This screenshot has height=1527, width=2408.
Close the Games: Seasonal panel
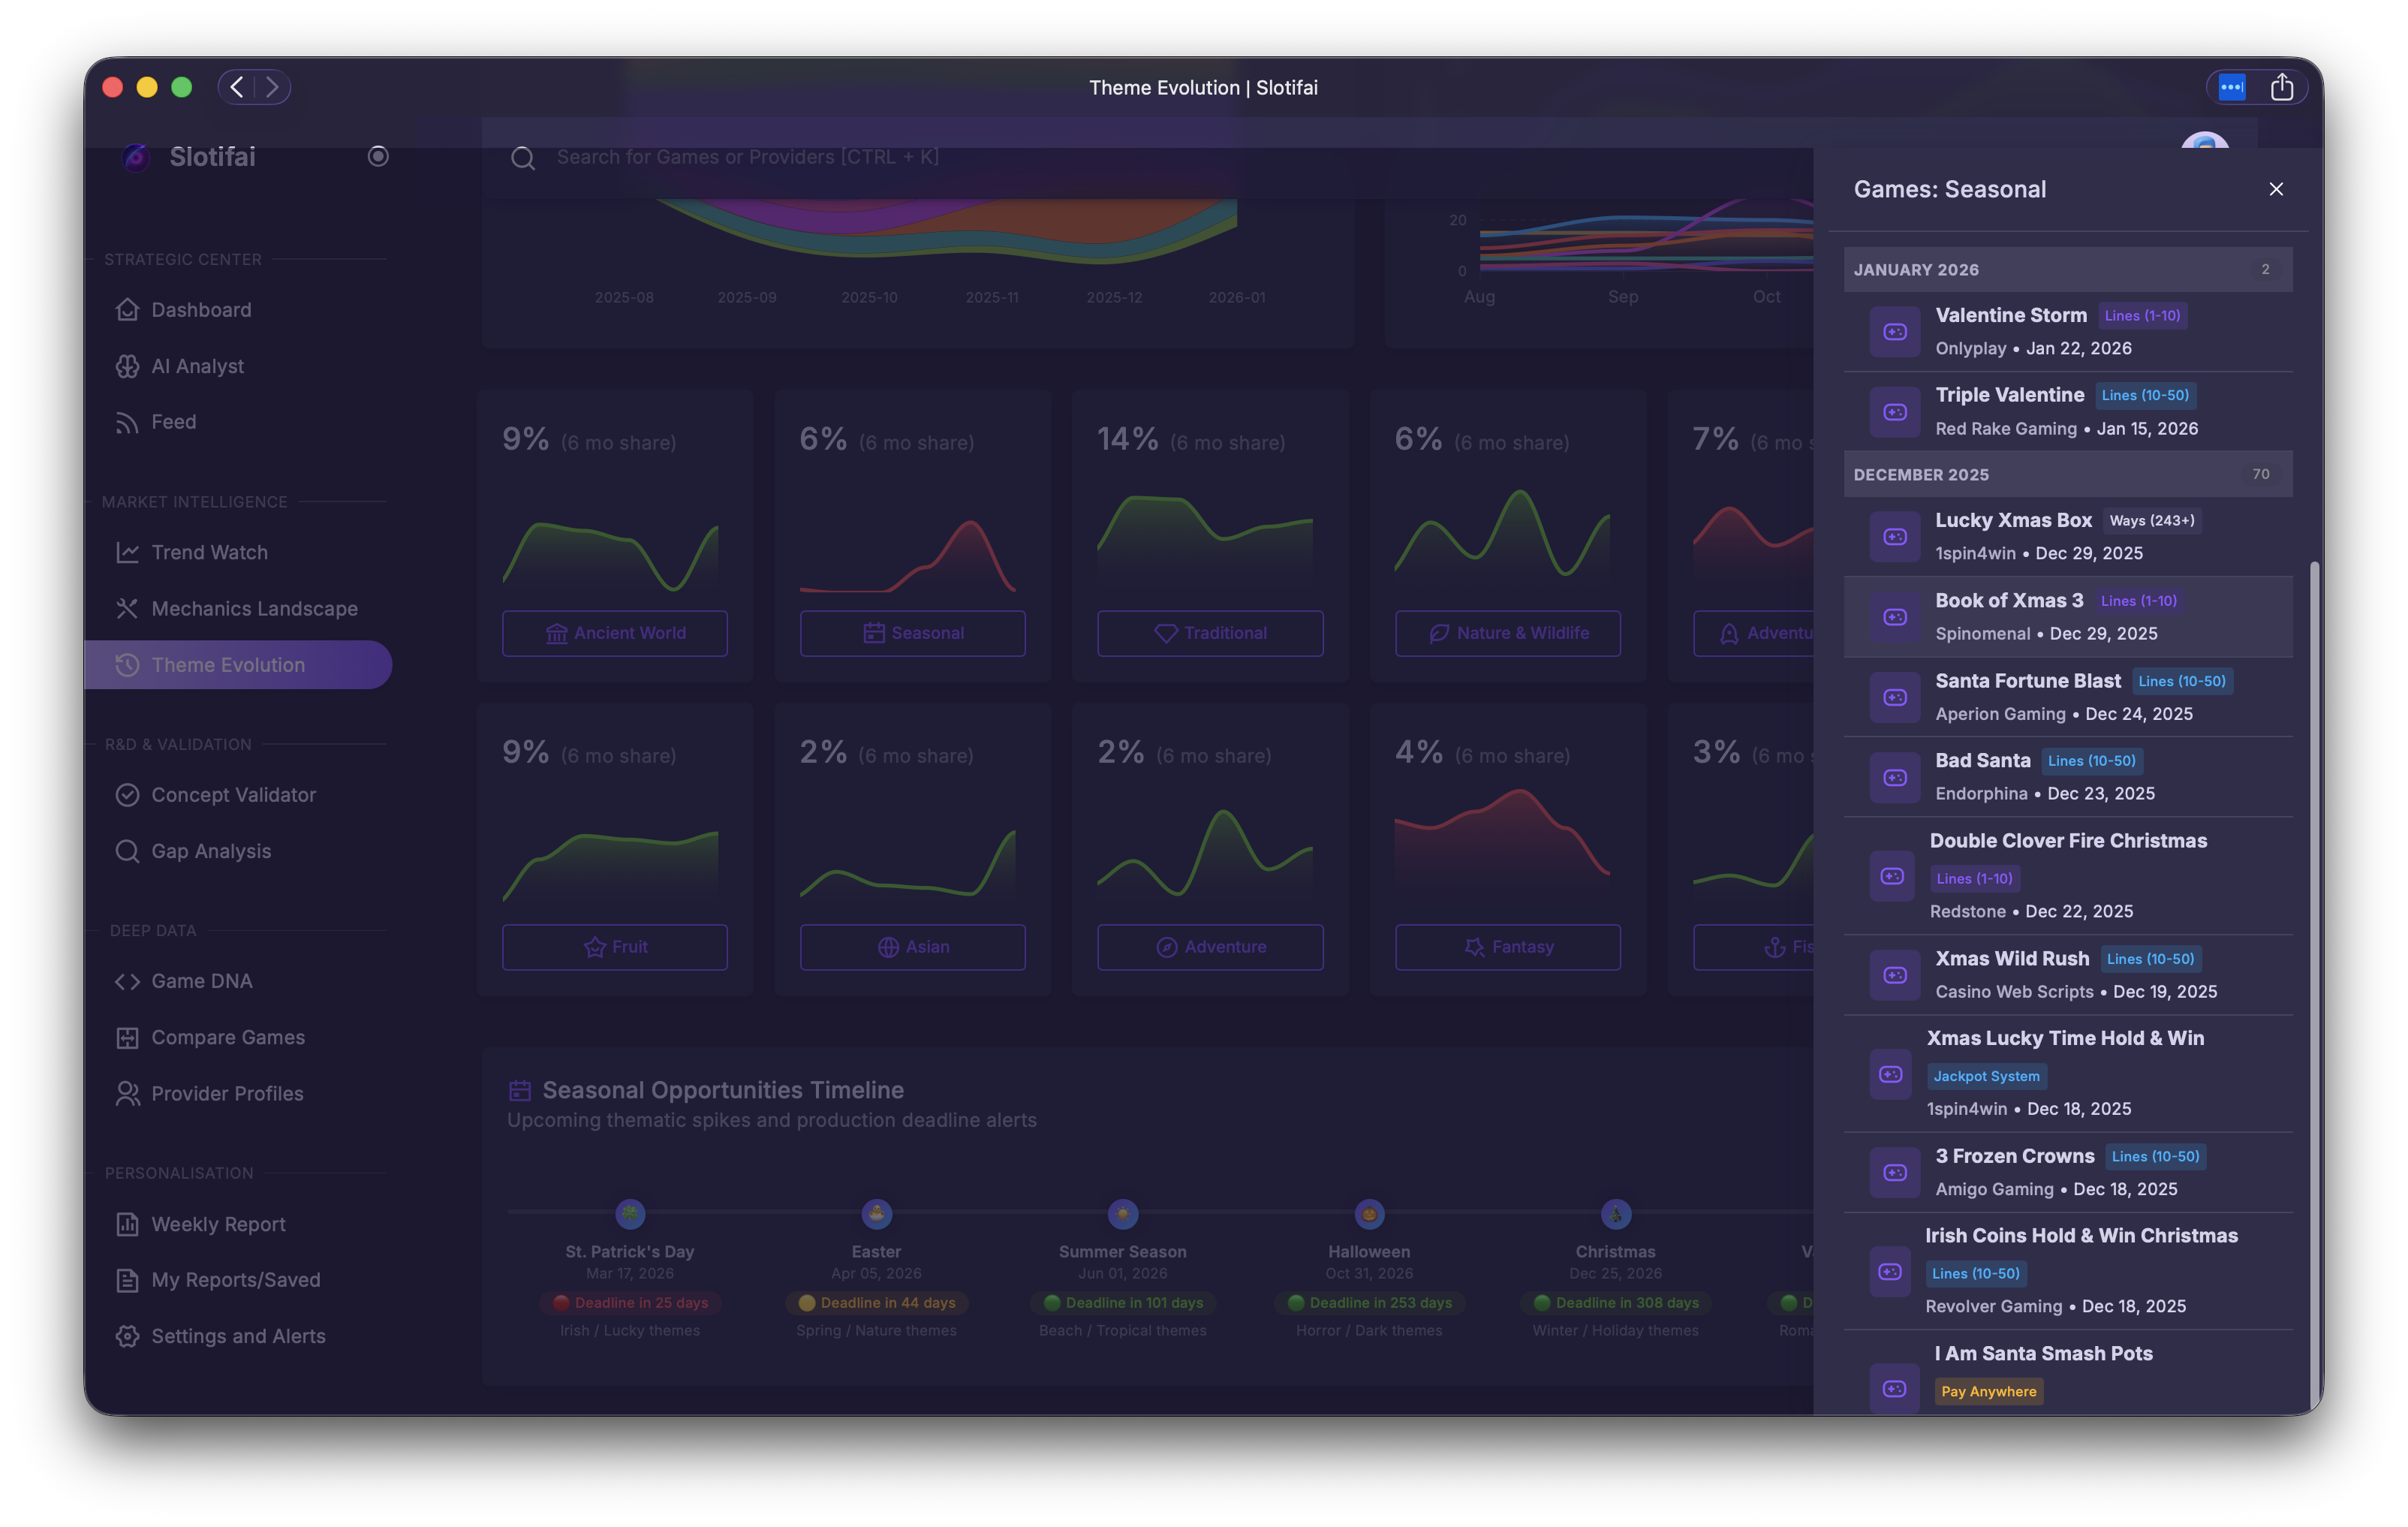(x=2276, y=189)
